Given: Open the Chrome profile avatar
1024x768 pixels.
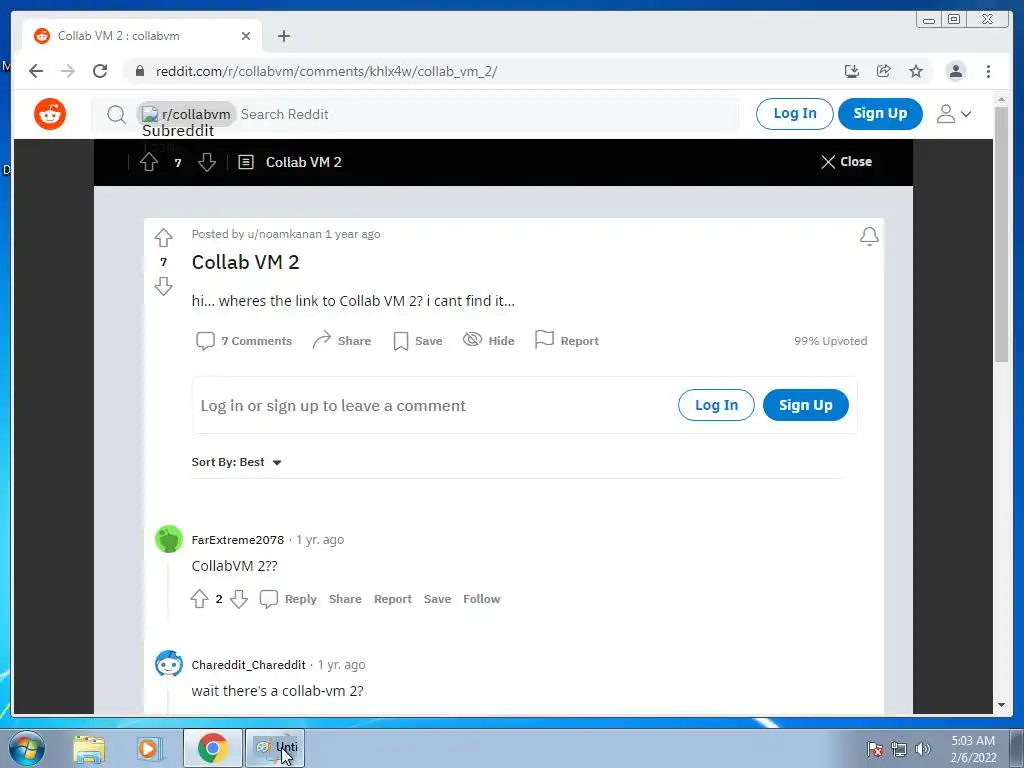Looking at the screenshot, I should coord(955,71).
